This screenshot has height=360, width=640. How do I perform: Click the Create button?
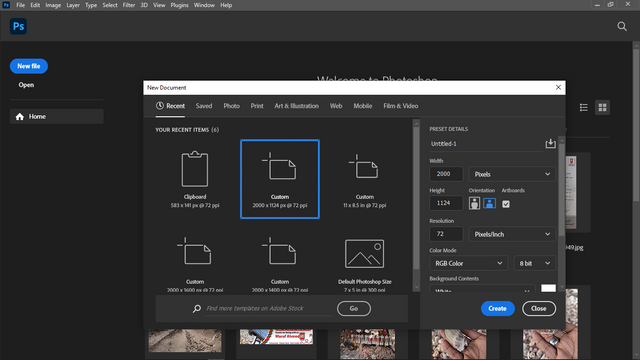(498, 309)
